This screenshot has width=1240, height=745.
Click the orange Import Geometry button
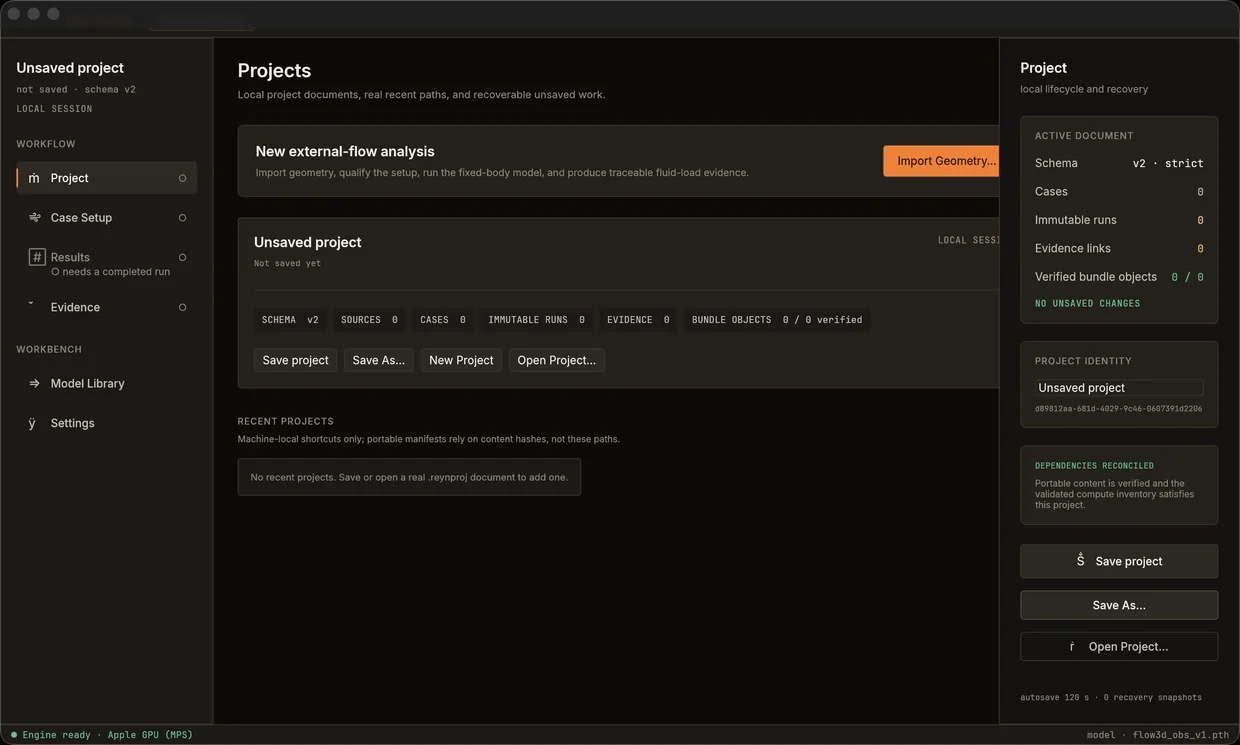click(941, 161)
